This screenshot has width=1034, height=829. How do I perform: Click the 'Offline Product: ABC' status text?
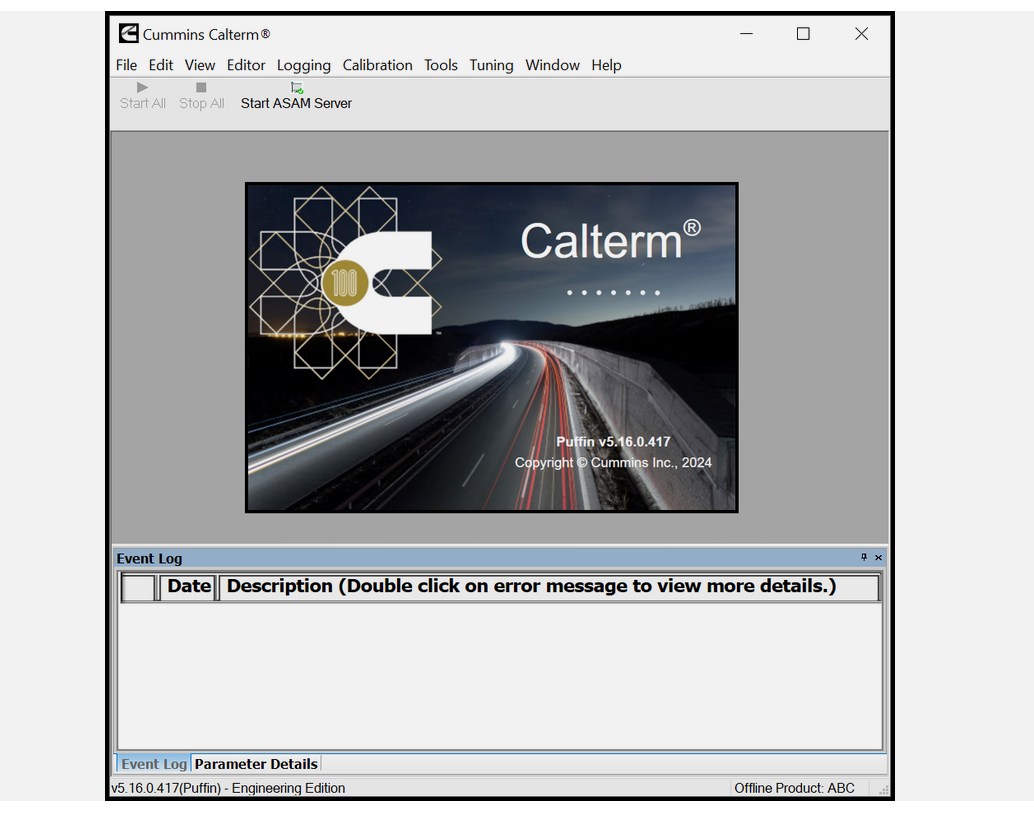point(794,788)
